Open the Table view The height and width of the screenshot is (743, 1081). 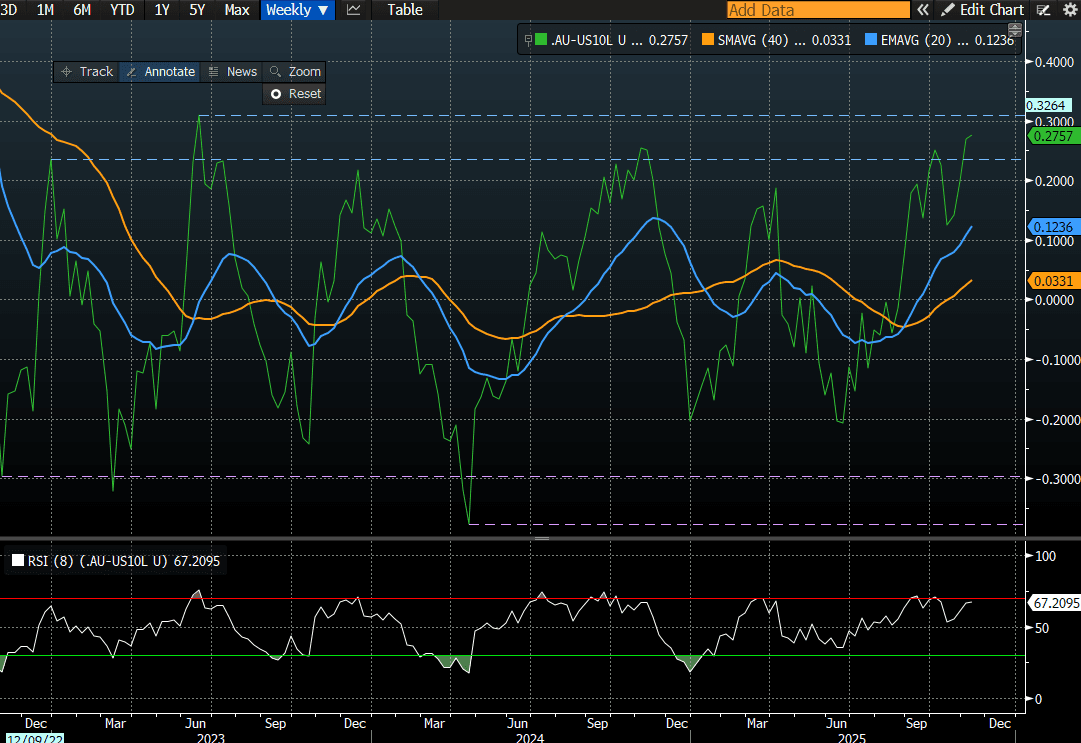pyautogui.click(x=405, y=10)
